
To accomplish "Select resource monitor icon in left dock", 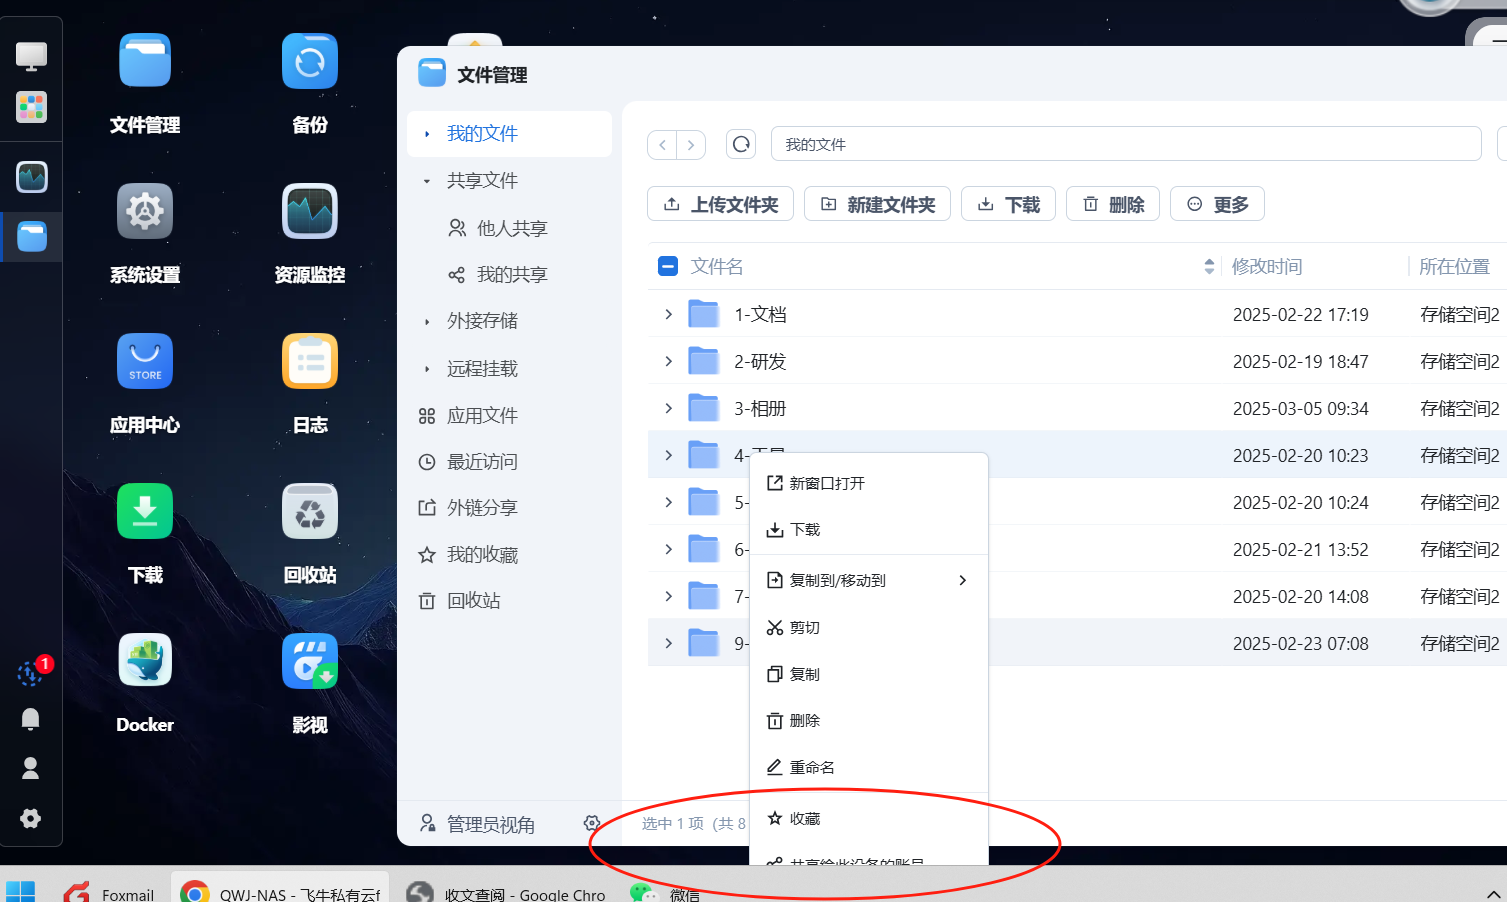I will point(31,177).
